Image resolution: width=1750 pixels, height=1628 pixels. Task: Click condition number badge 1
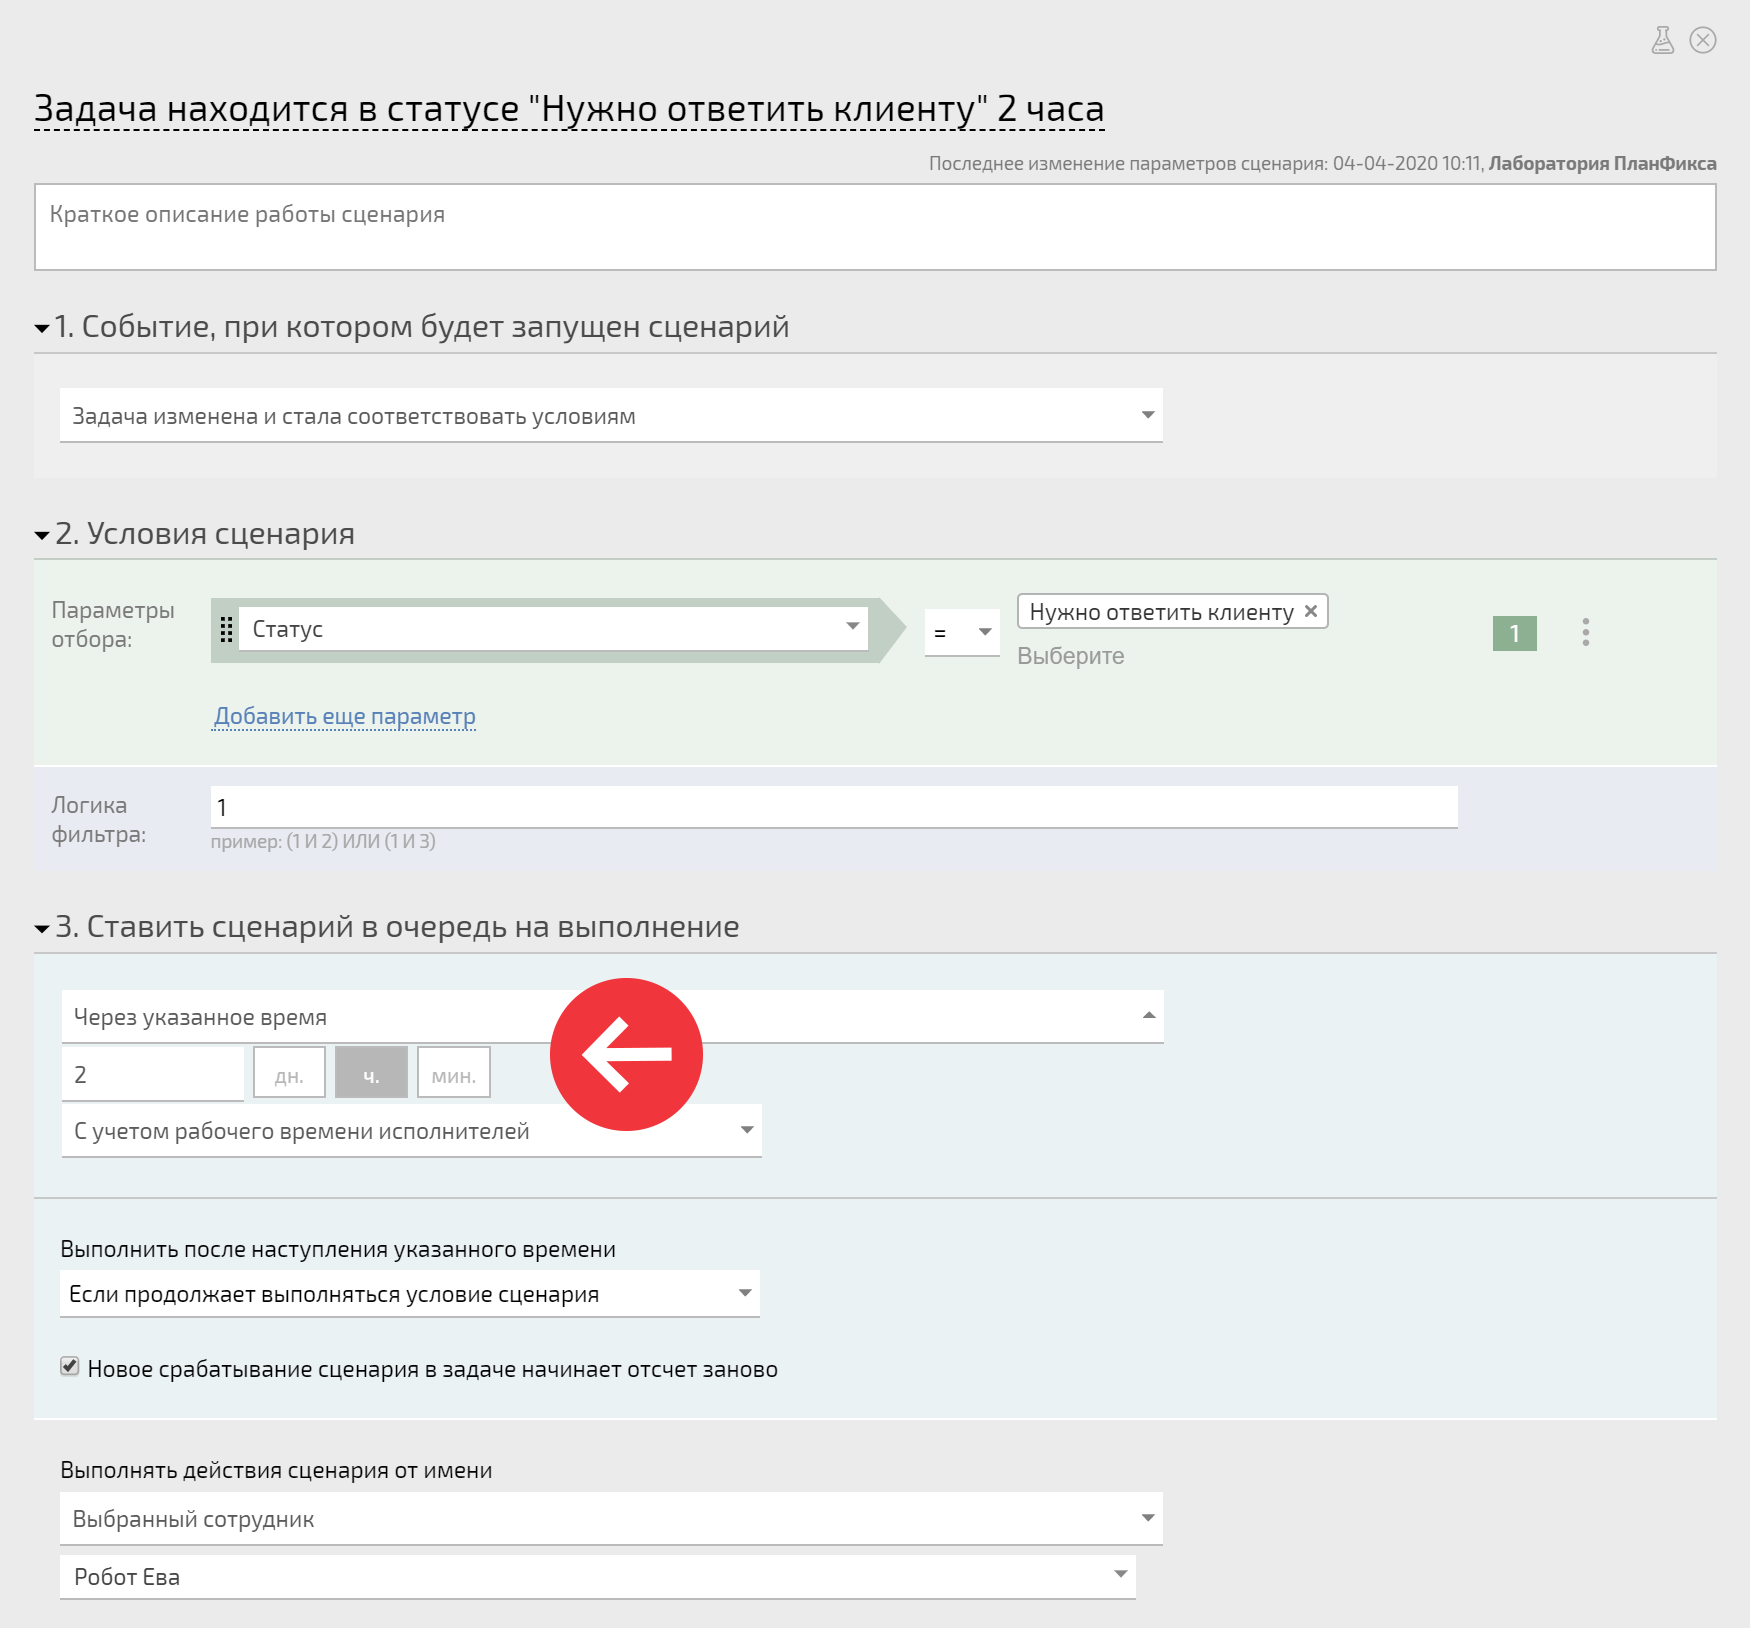pyautogui.click(x=1514, y=633)
